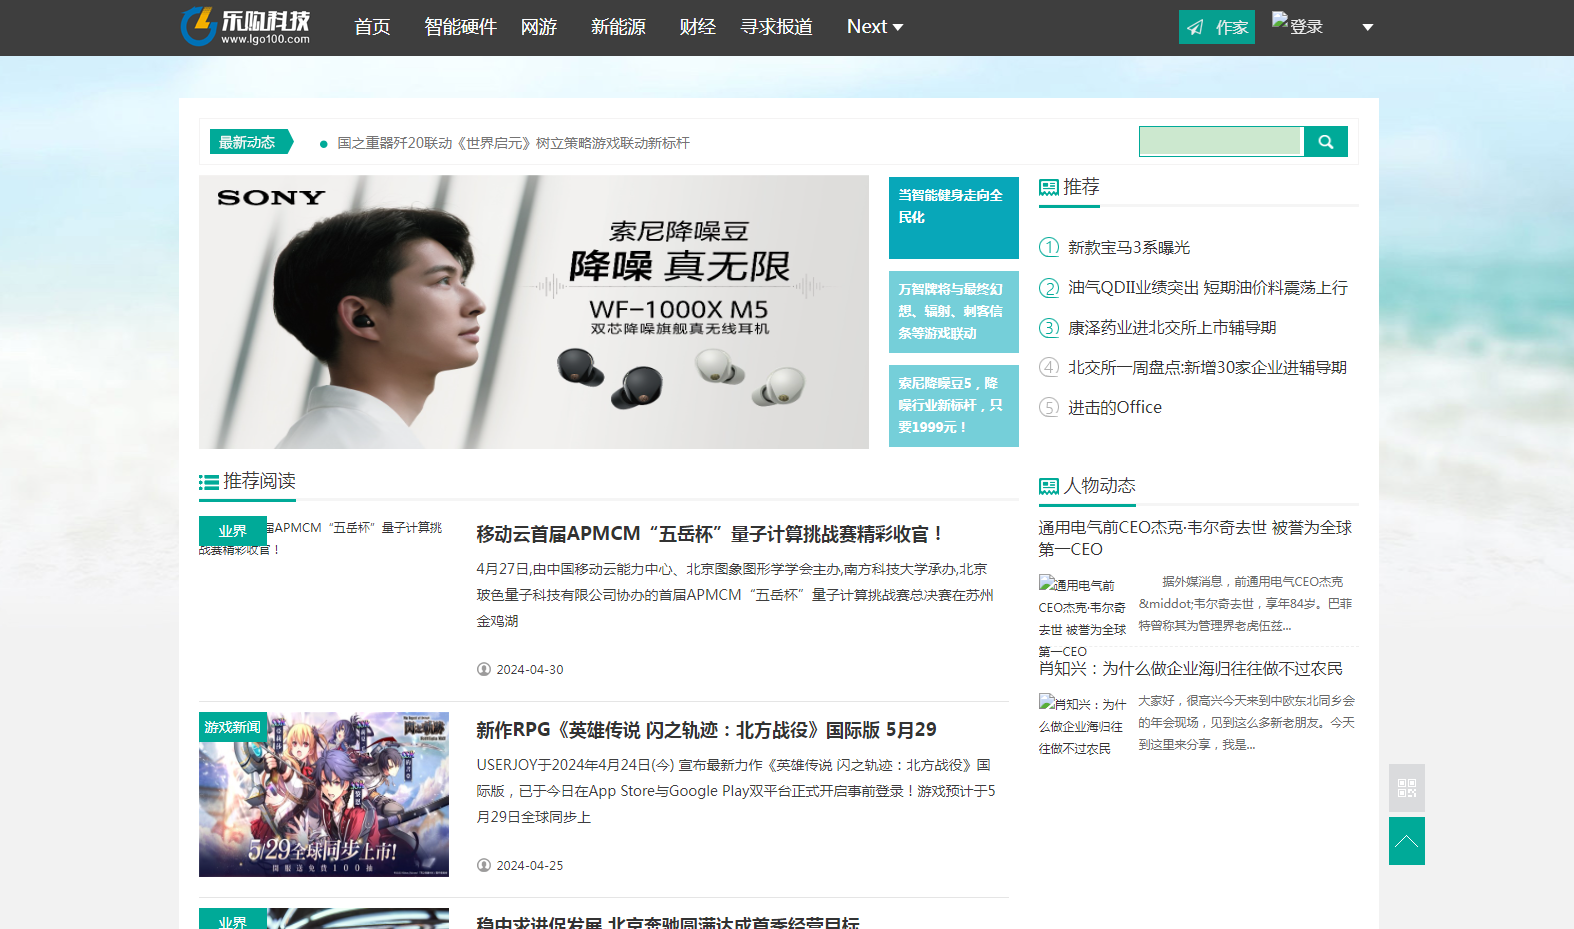Click the 推荐阅读 heading
Screen dimensions: 1574x929
pyautogui.click(x=259, y=481)
